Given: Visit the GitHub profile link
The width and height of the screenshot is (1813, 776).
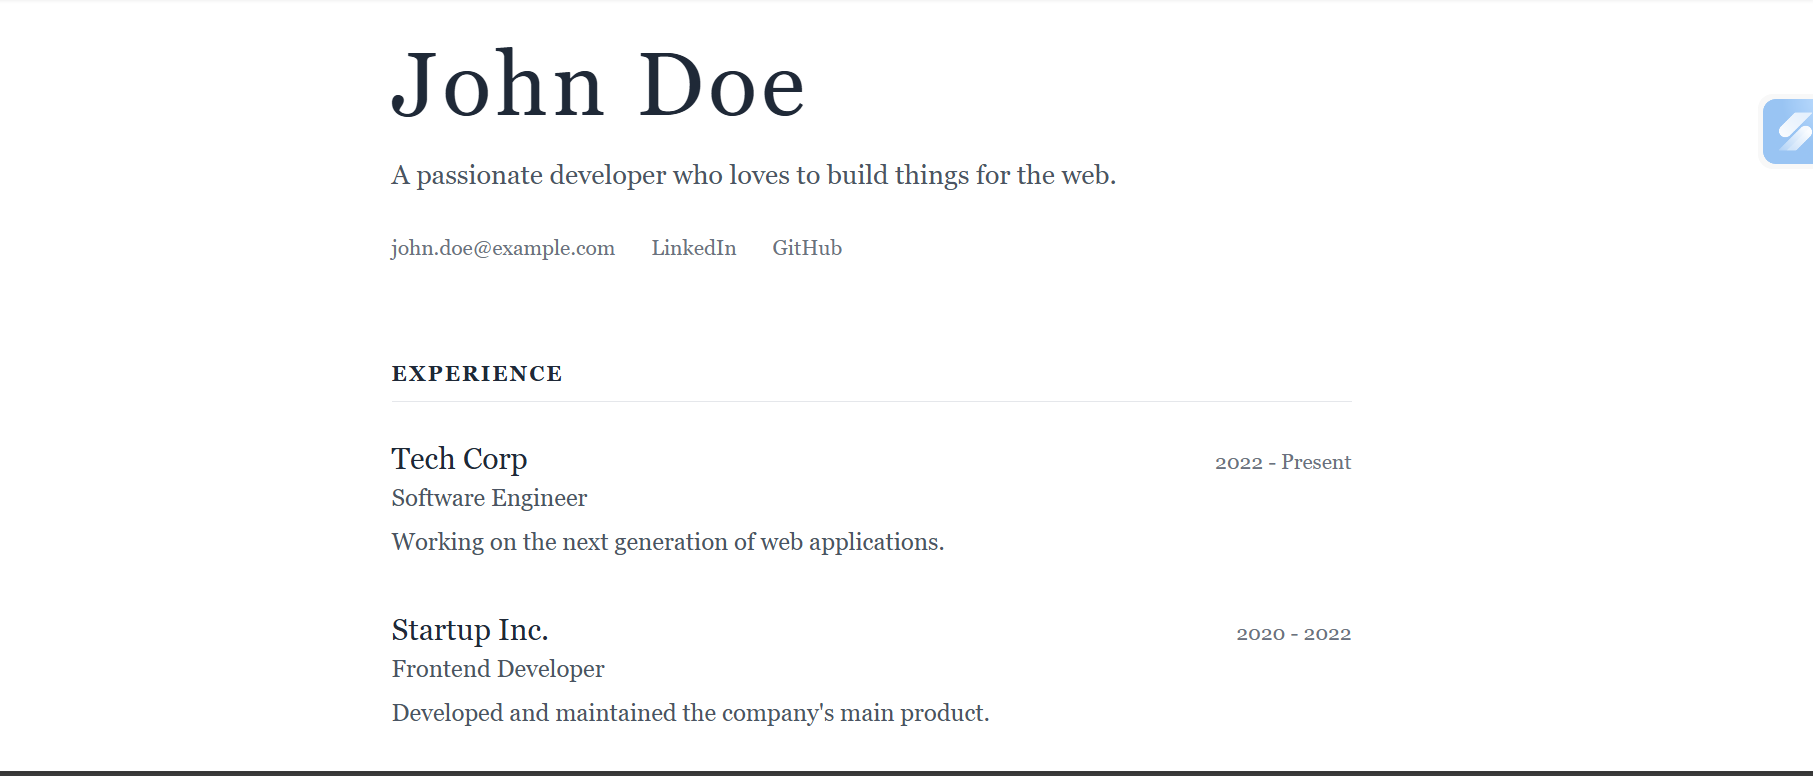Looking at the screenshot, I should click(806, 248).
